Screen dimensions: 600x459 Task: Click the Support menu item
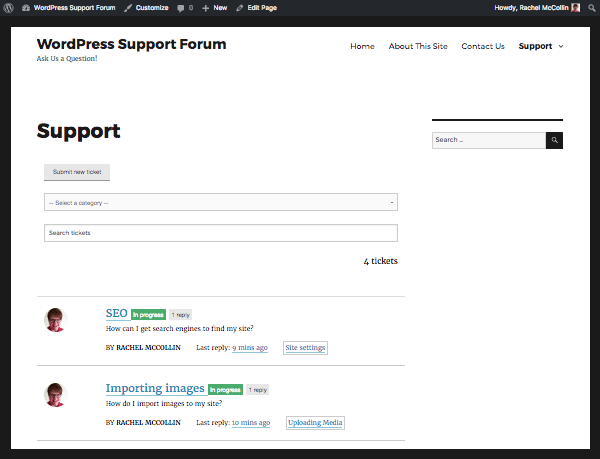tap(535, 46)
